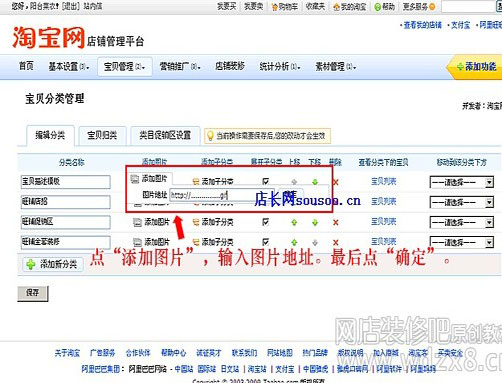Move 旺铺全套装修 category up

[x=294, y=242]
